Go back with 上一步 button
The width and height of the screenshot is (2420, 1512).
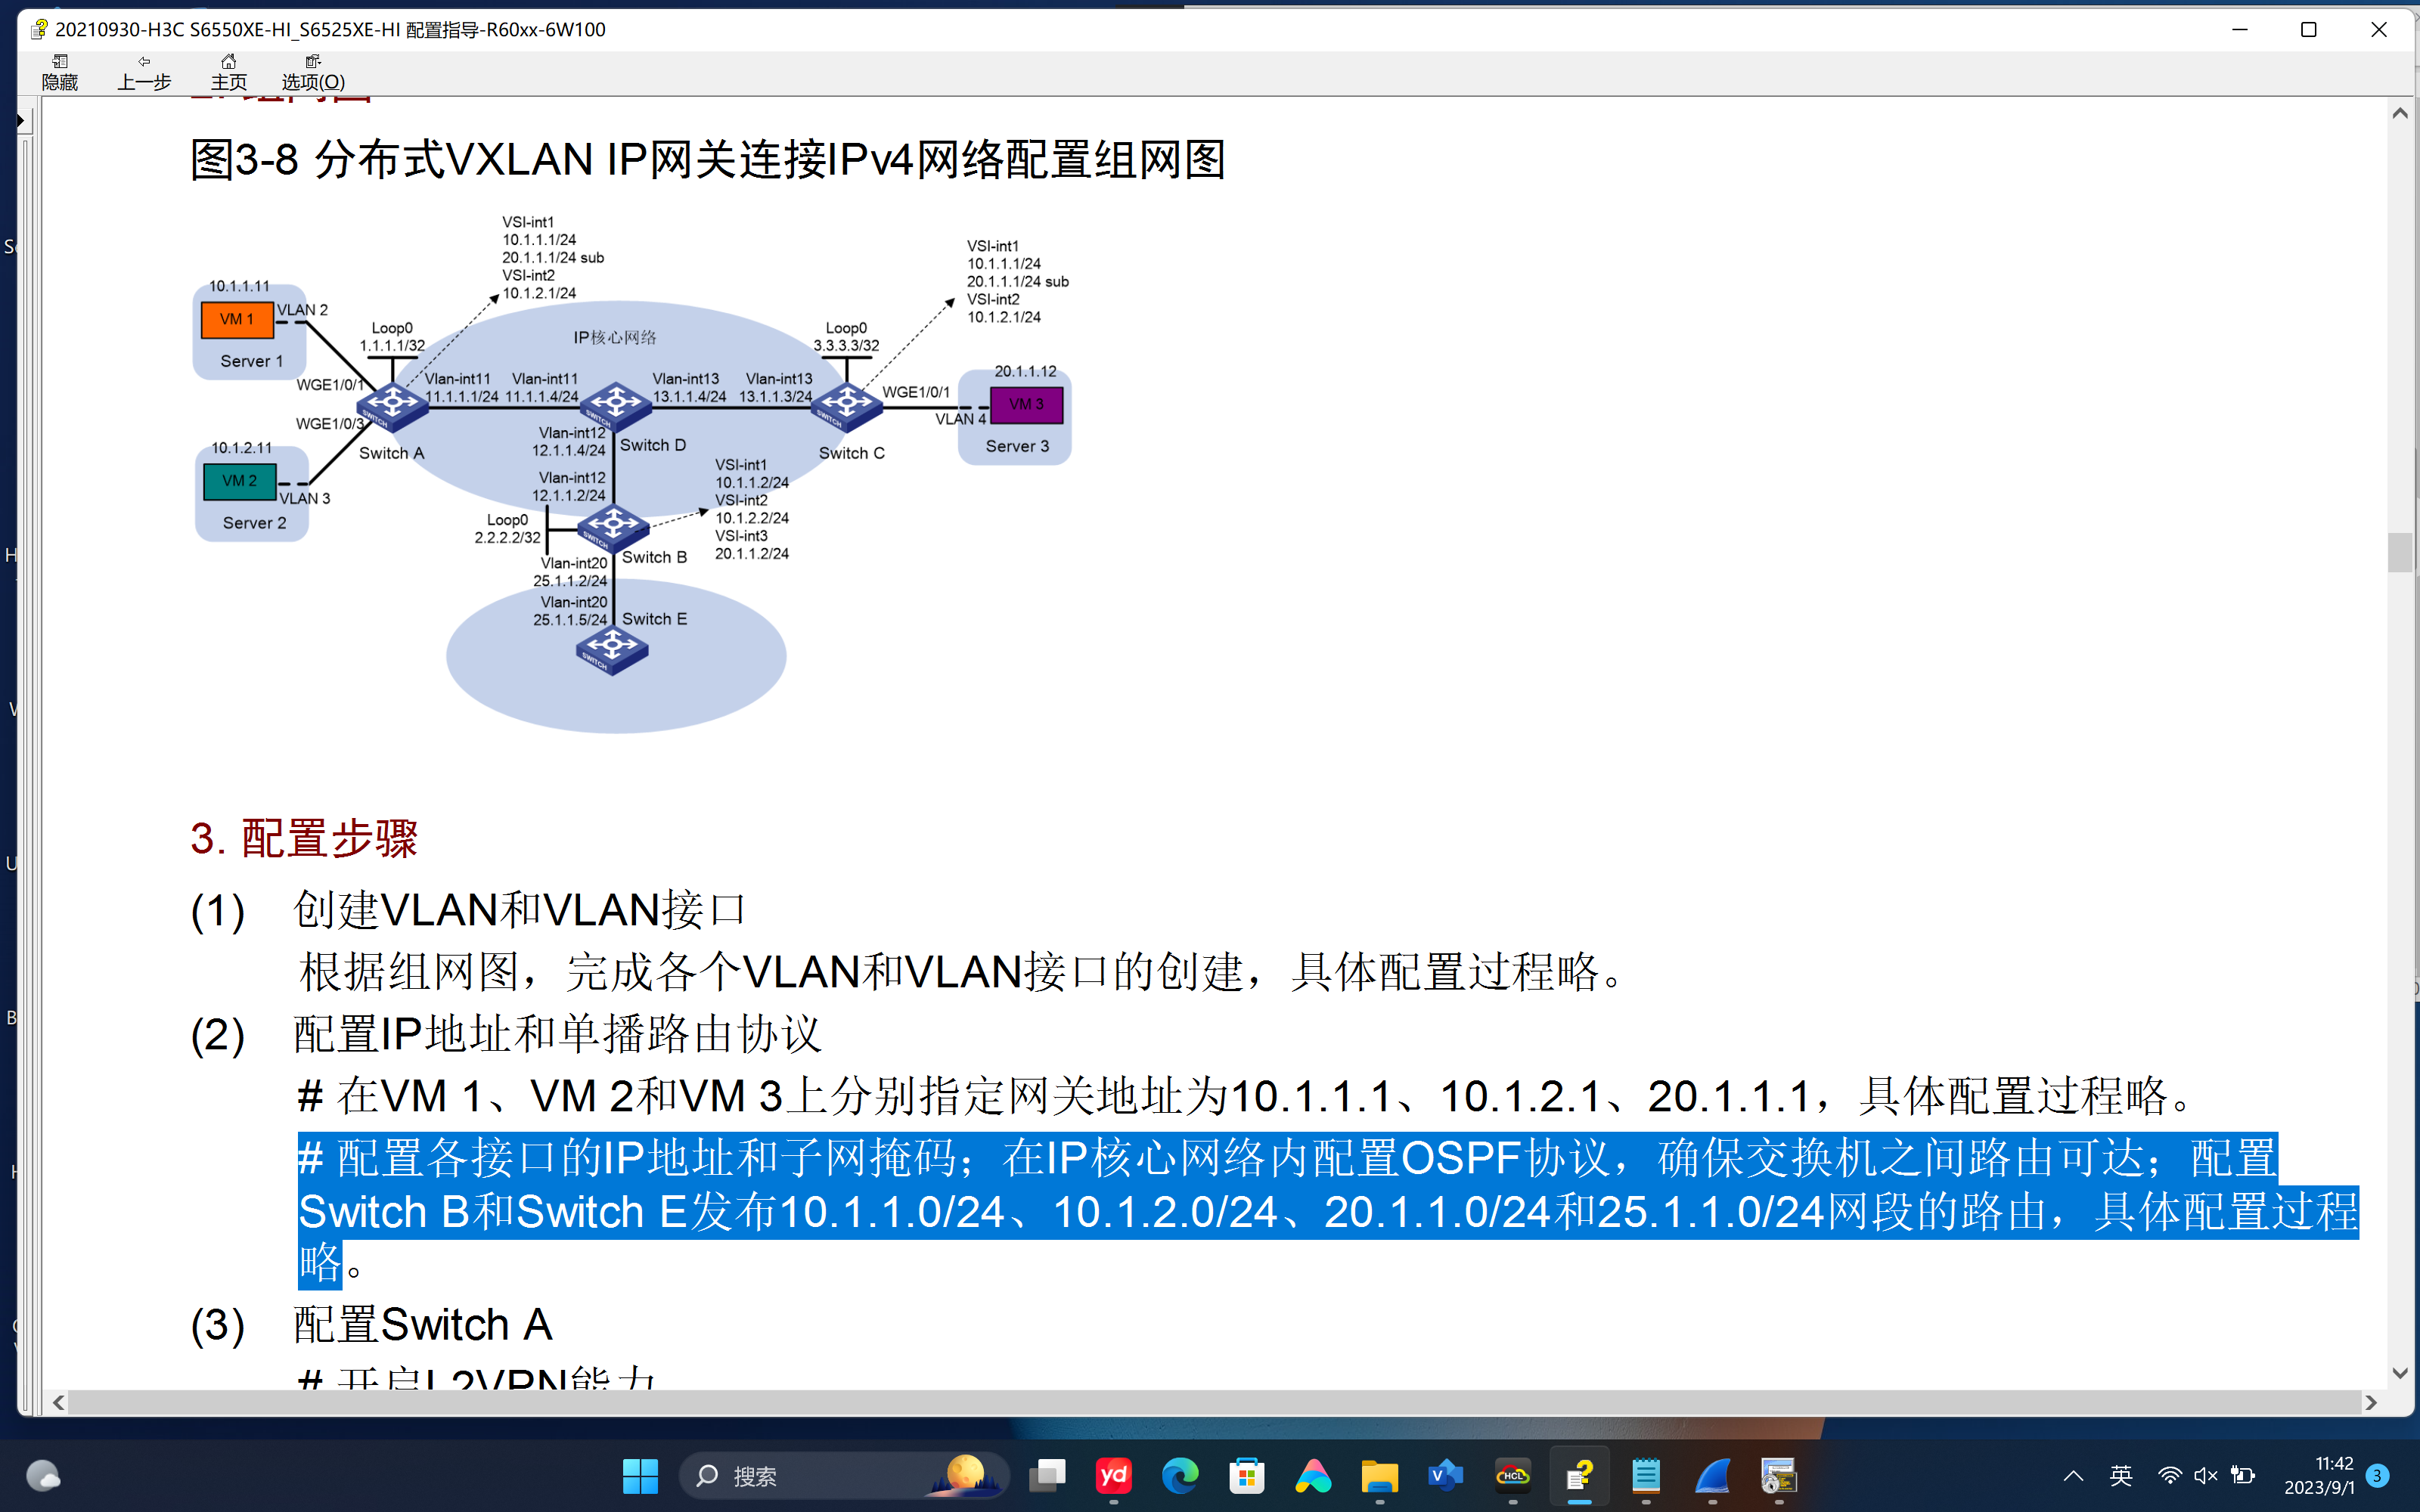[144, 73]
